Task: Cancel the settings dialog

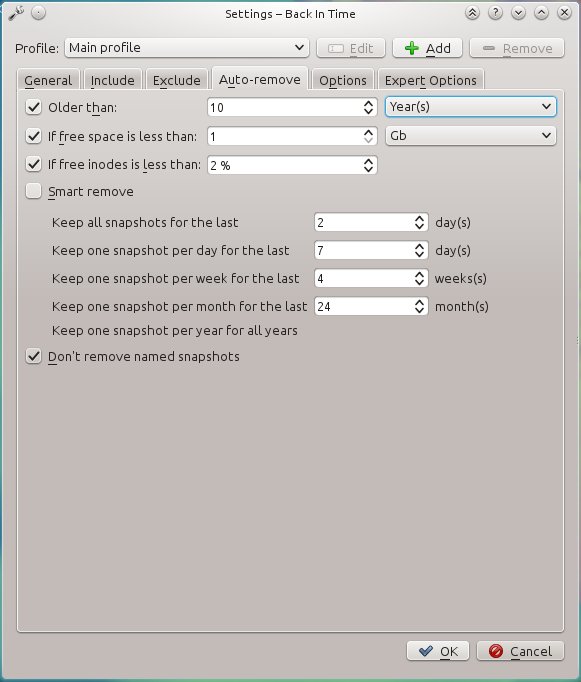Action: 521,651
